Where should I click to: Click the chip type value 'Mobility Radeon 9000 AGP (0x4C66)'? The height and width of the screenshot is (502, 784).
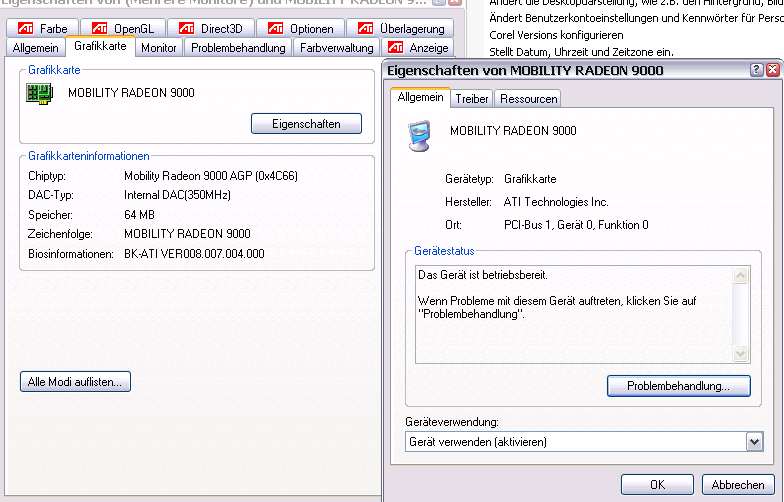[210, 176]
